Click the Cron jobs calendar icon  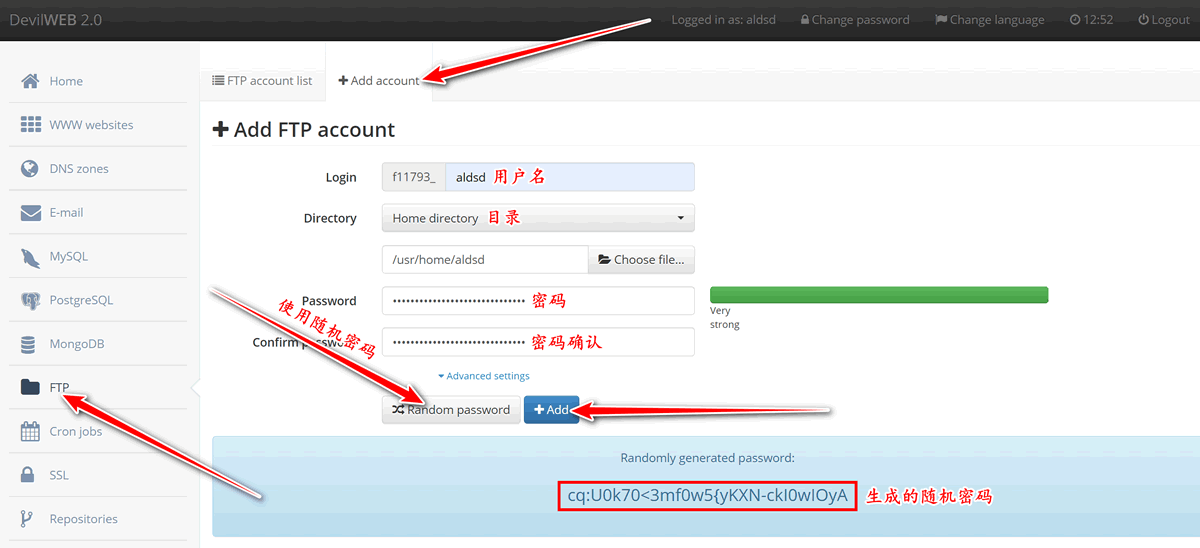(x=30, y=432)
